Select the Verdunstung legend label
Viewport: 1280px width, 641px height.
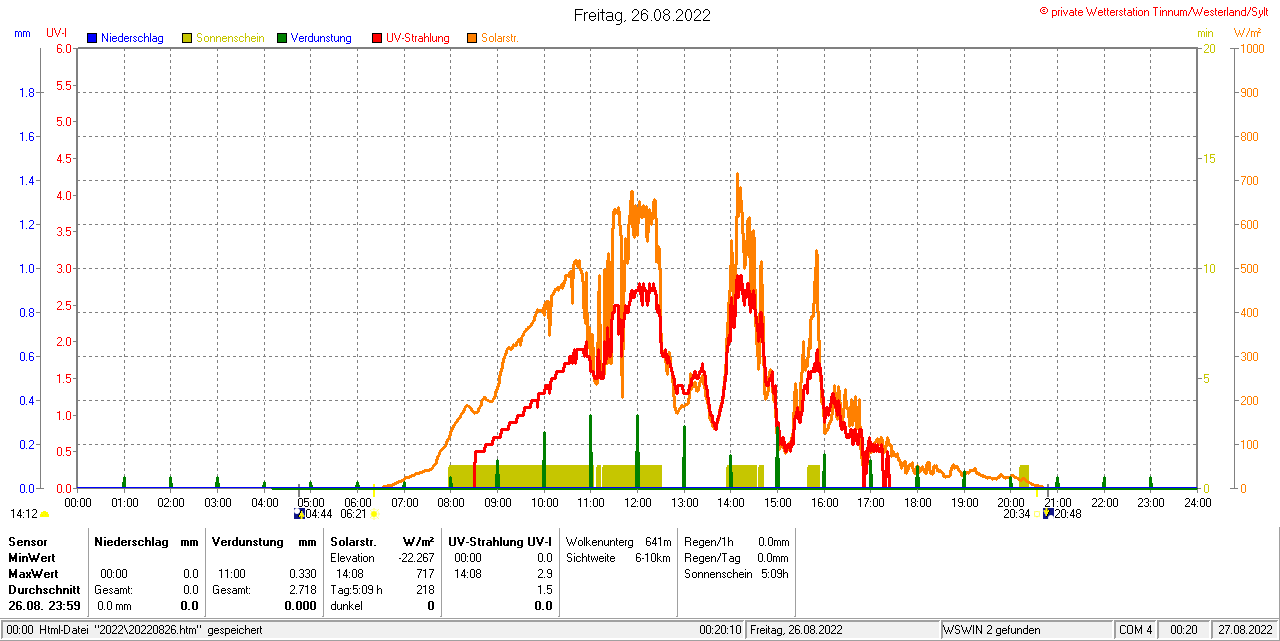tap(321, 38)
